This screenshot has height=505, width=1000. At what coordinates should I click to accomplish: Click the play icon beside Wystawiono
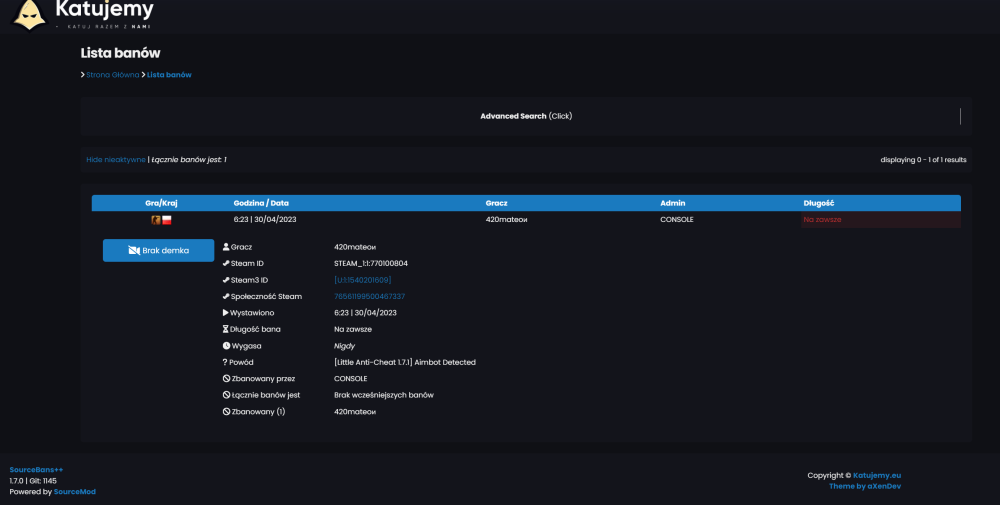pos(226,312)
